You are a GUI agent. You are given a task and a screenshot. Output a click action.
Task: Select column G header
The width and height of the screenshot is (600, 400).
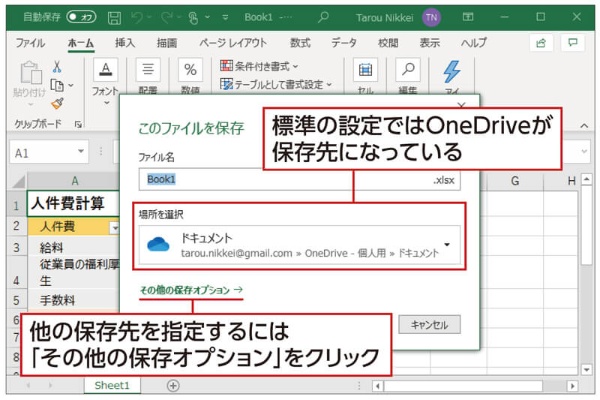pos(515,181)
